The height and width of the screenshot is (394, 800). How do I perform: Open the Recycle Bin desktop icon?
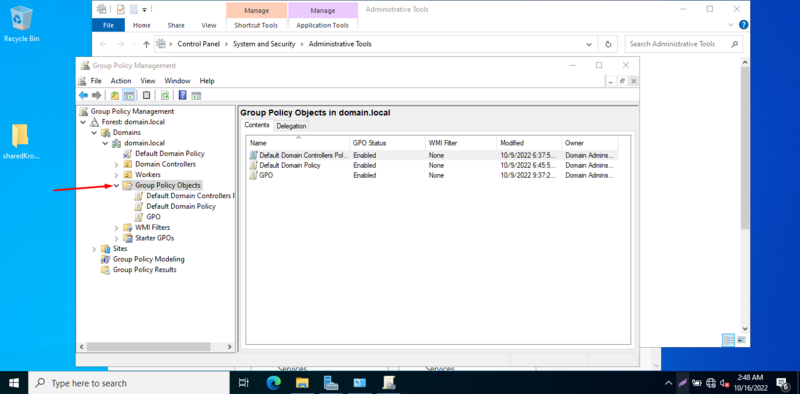[21, 23]
